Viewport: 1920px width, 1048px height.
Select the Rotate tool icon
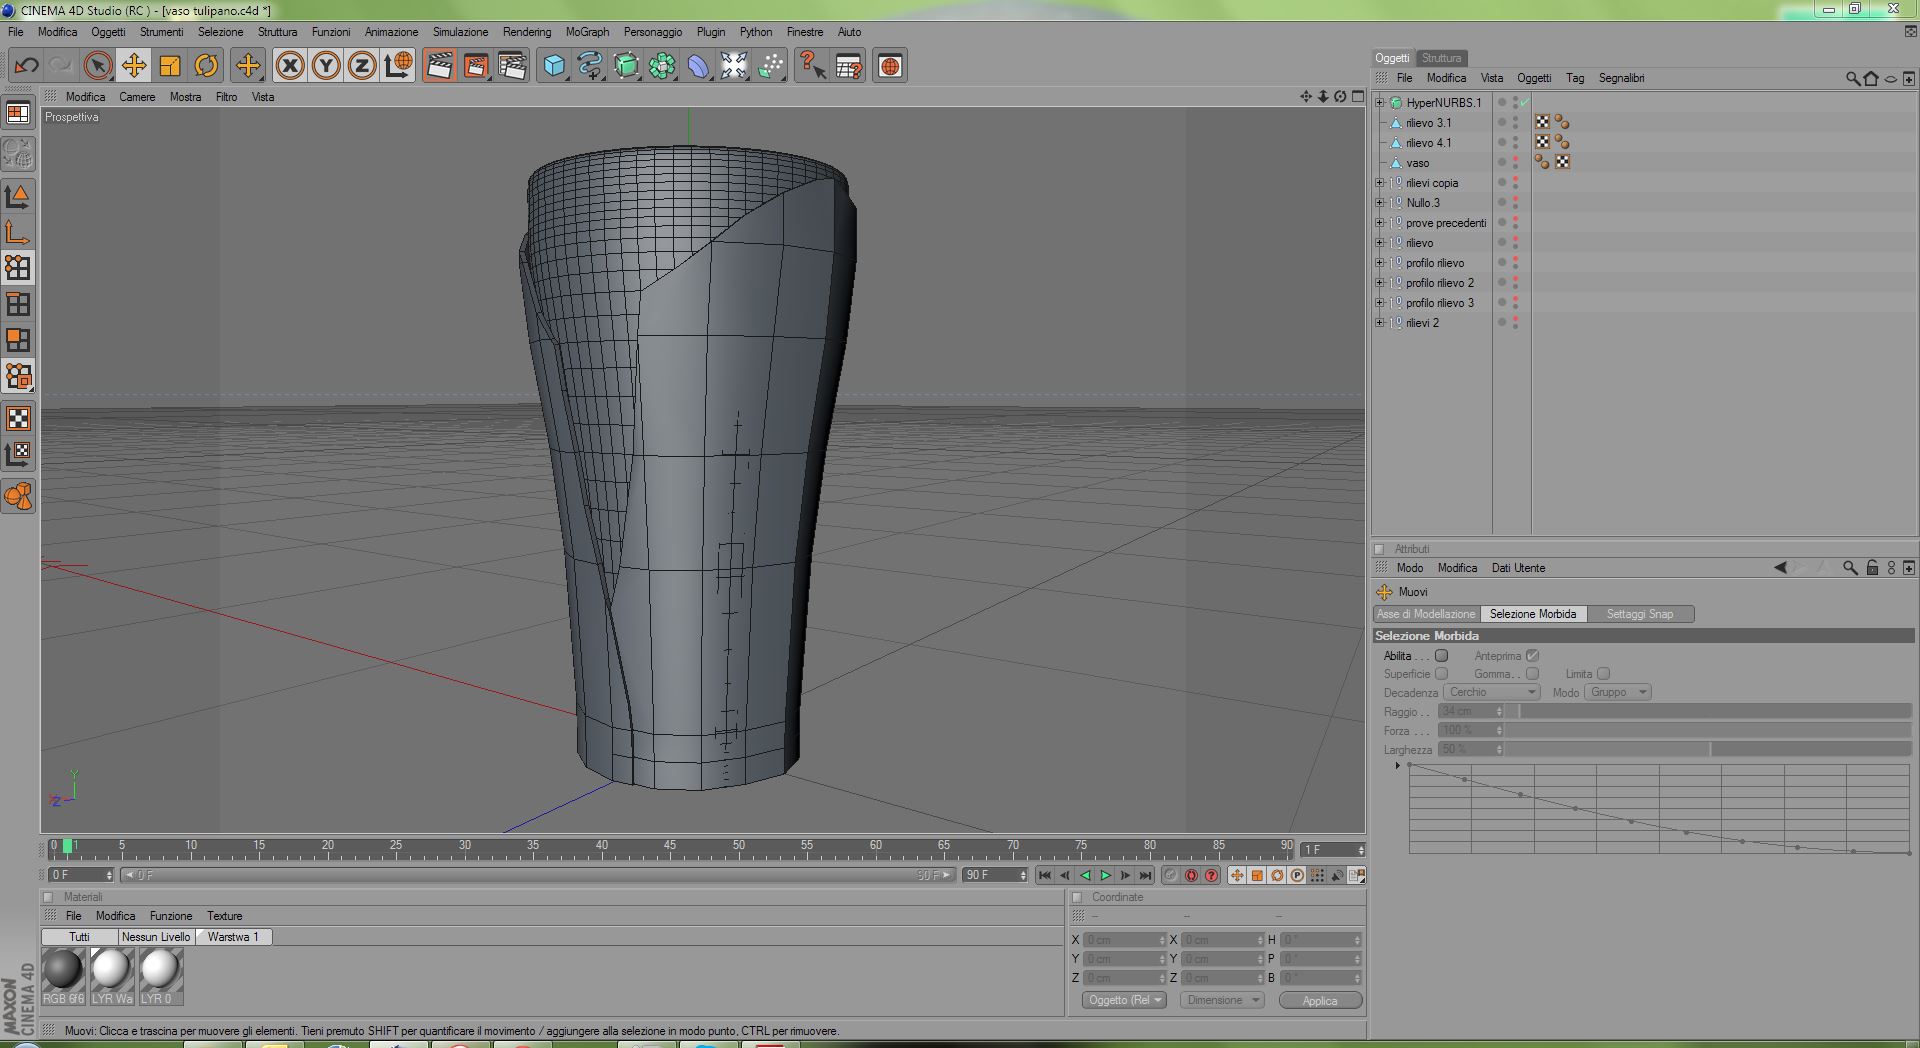(206, 66)
